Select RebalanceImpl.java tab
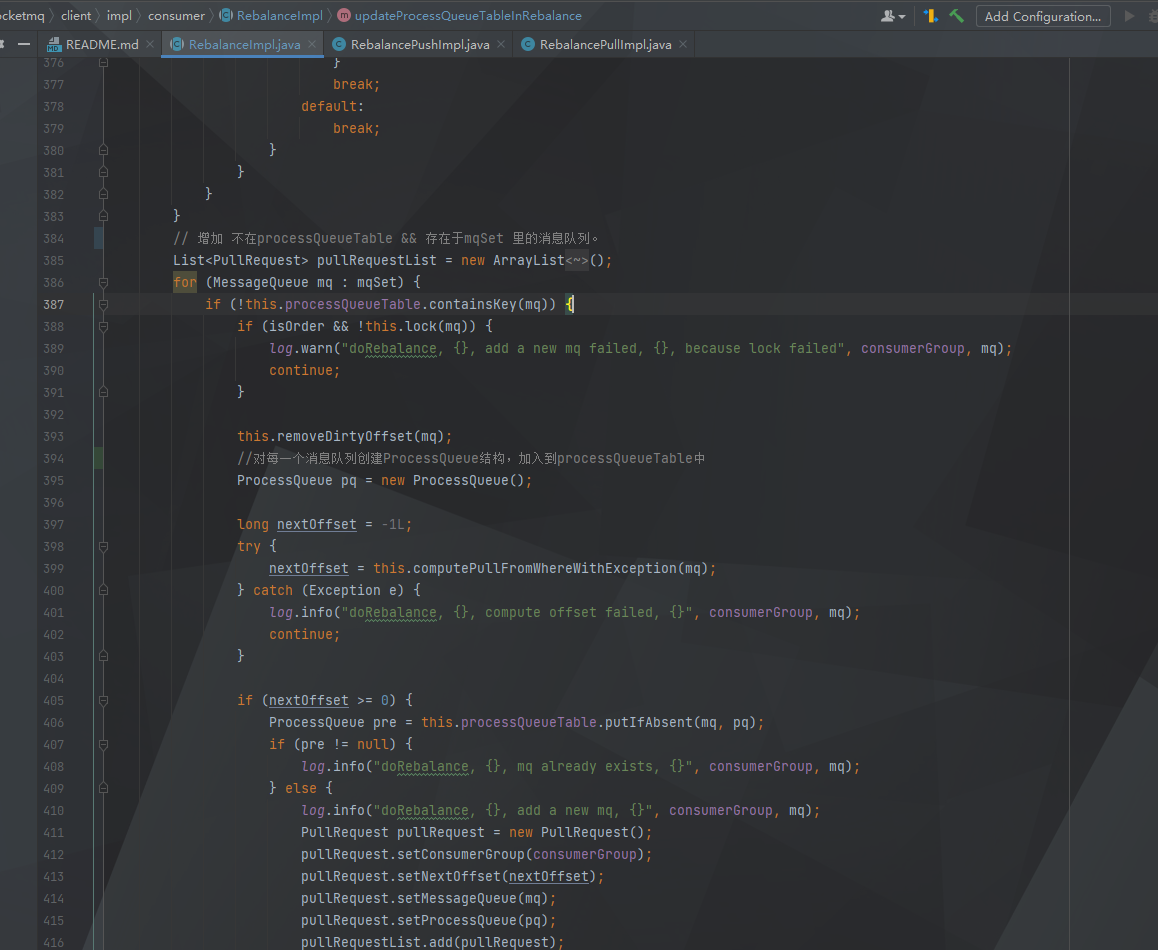Screen dimensions: 1158x950 tap(244, 44)
